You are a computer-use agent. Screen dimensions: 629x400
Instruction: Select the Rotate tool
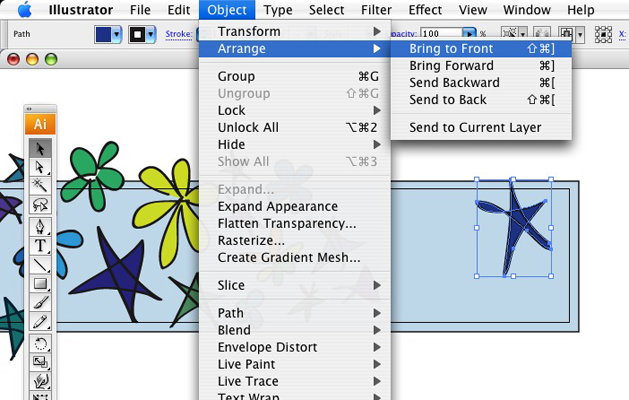pyautogui.click(x=40, y=343)
